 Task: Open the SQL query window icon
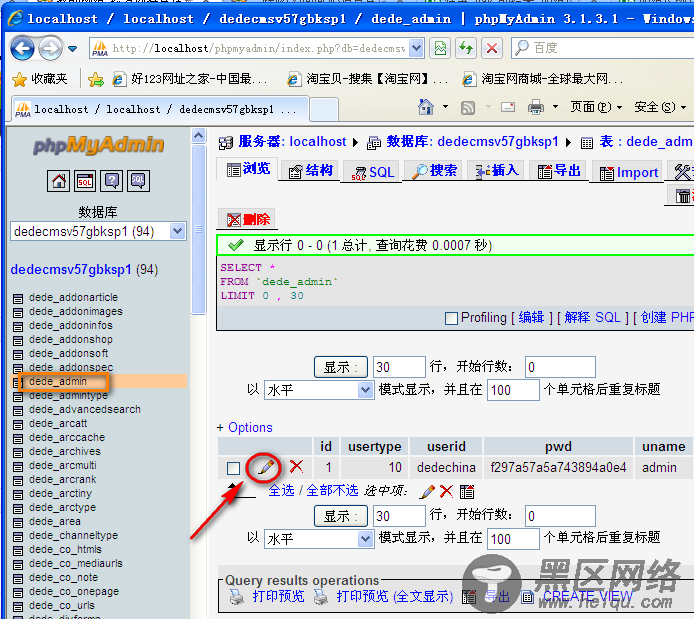pos(85,181)
